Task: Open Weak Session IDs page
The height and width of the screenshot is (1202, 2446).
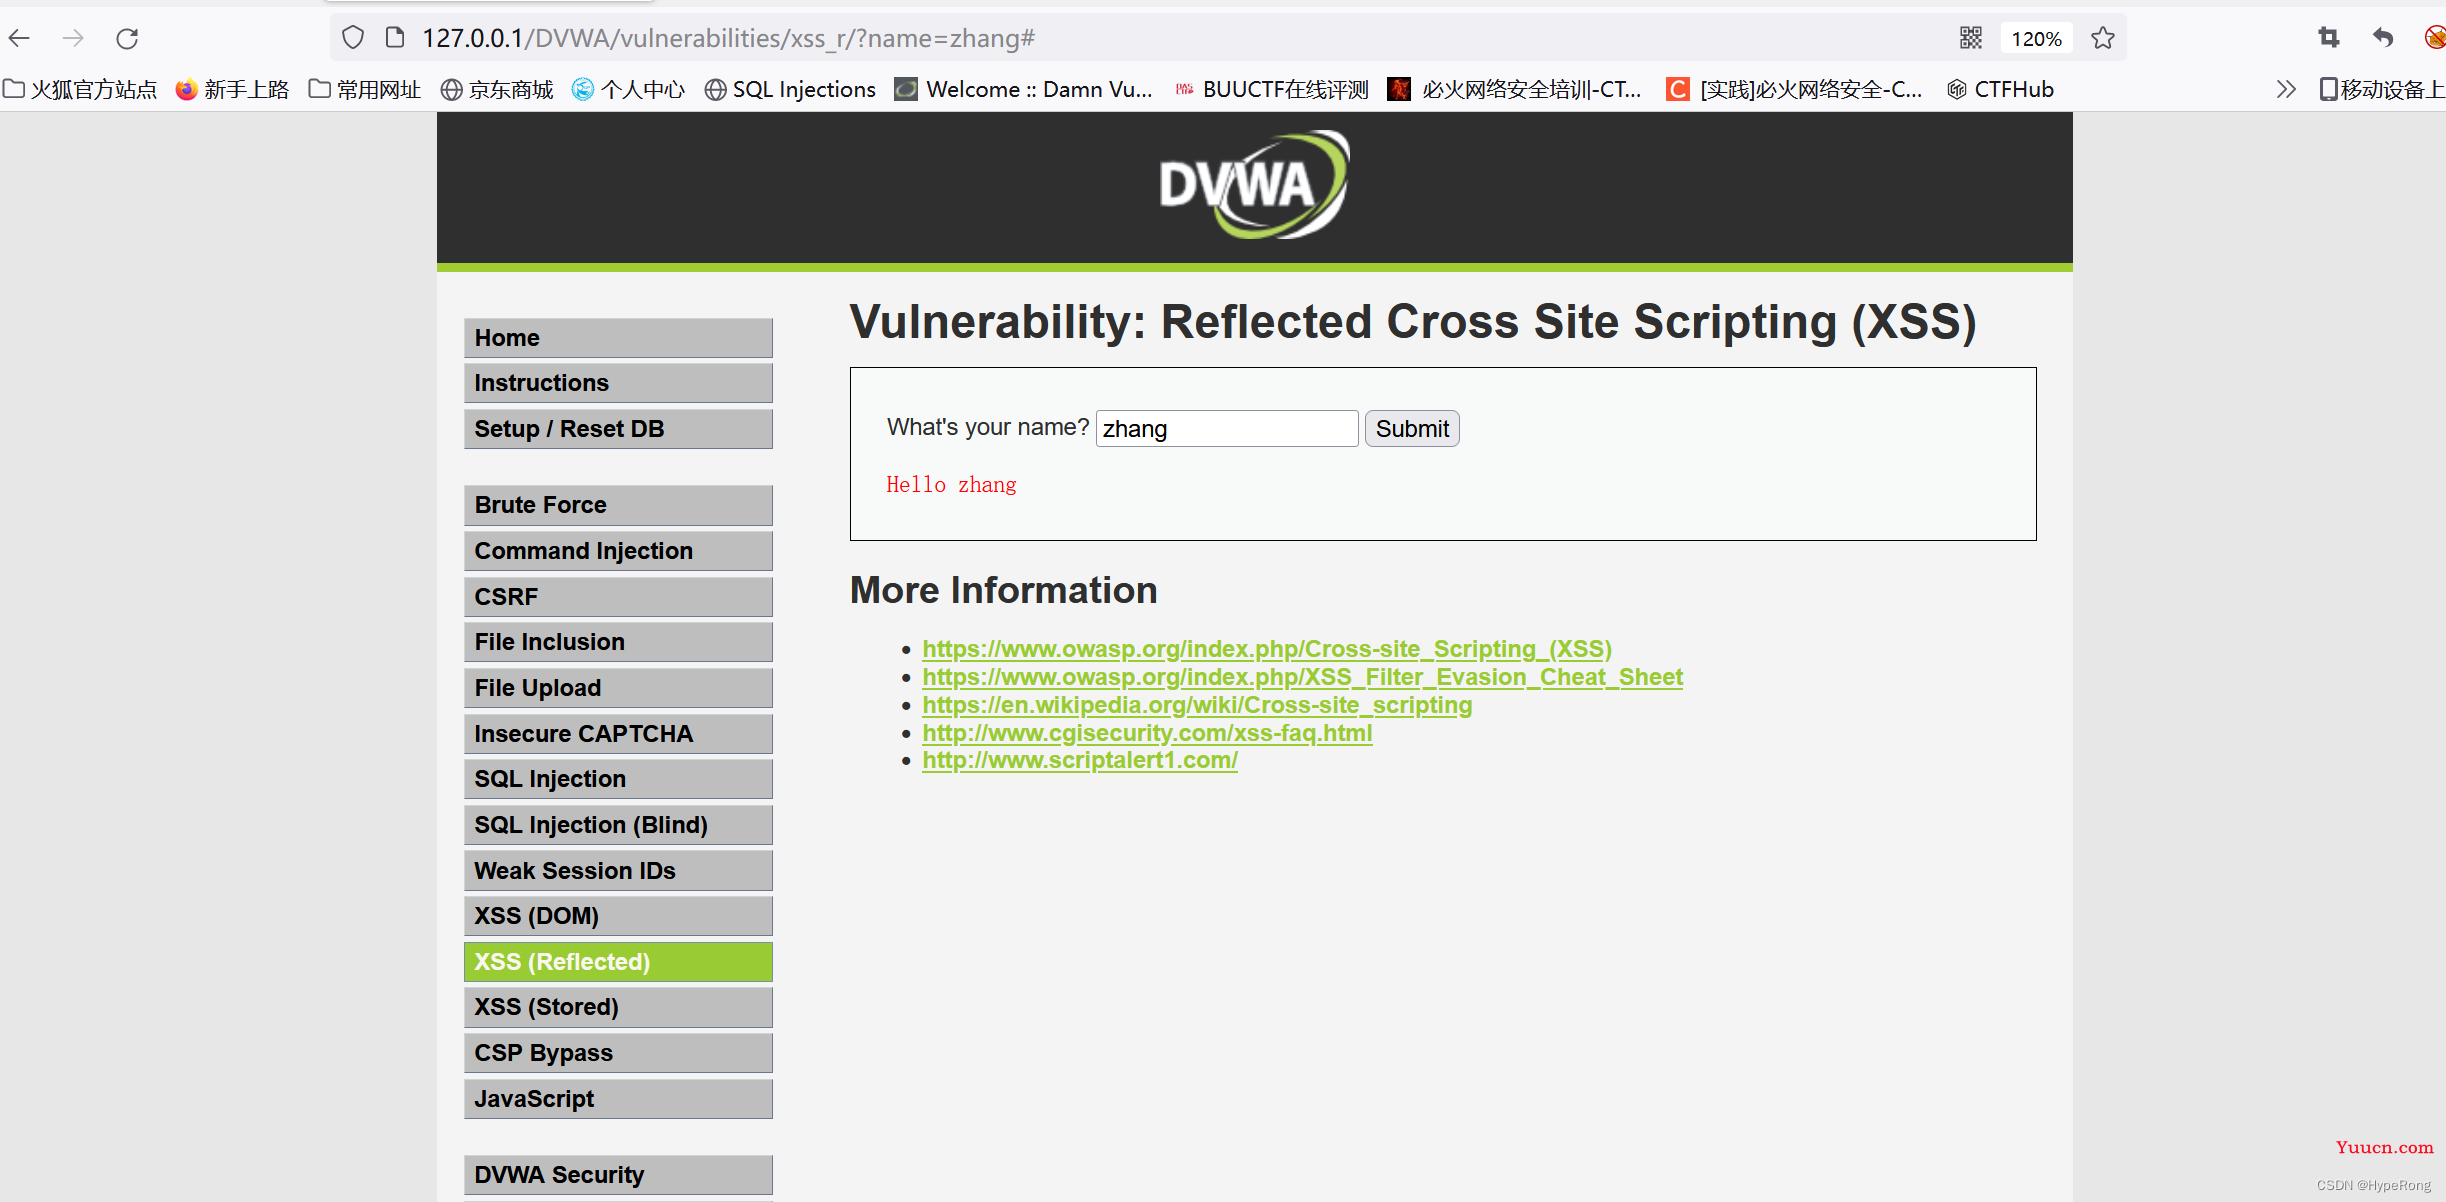Action: 618,871
